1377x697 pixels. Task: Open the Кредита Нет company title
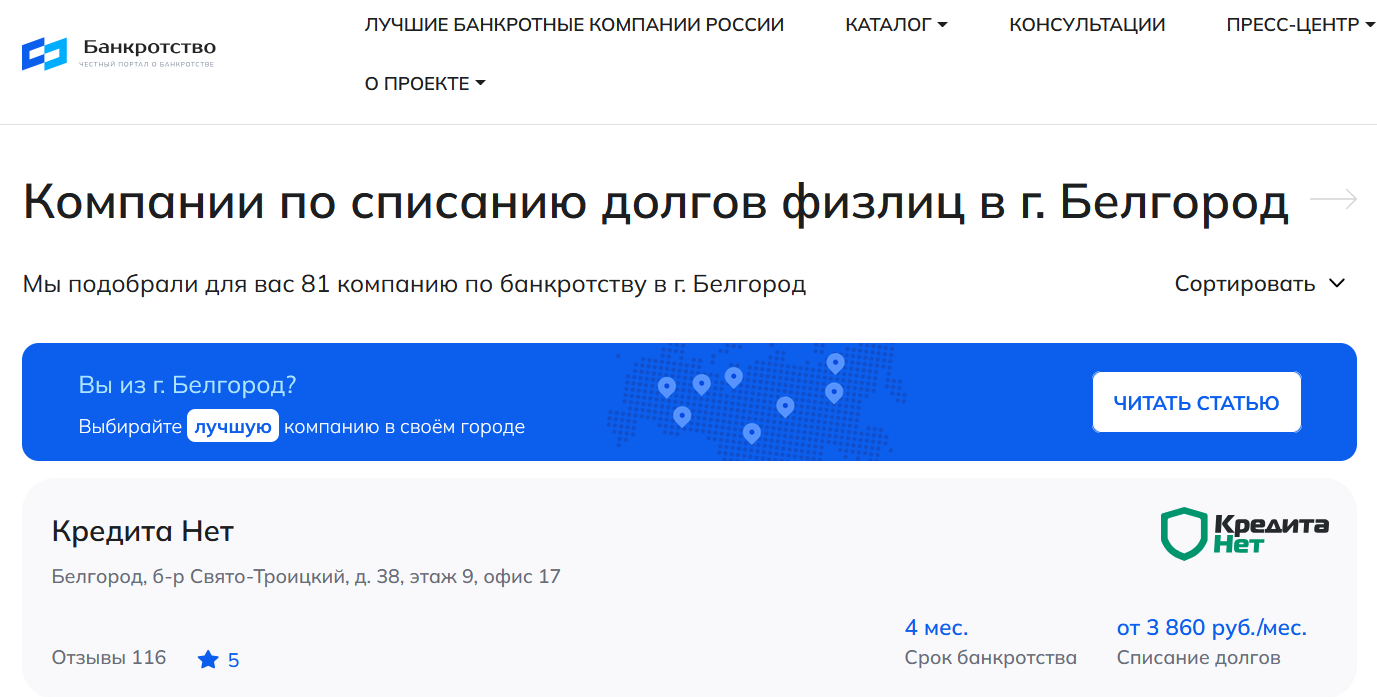(x=142, y=531)
